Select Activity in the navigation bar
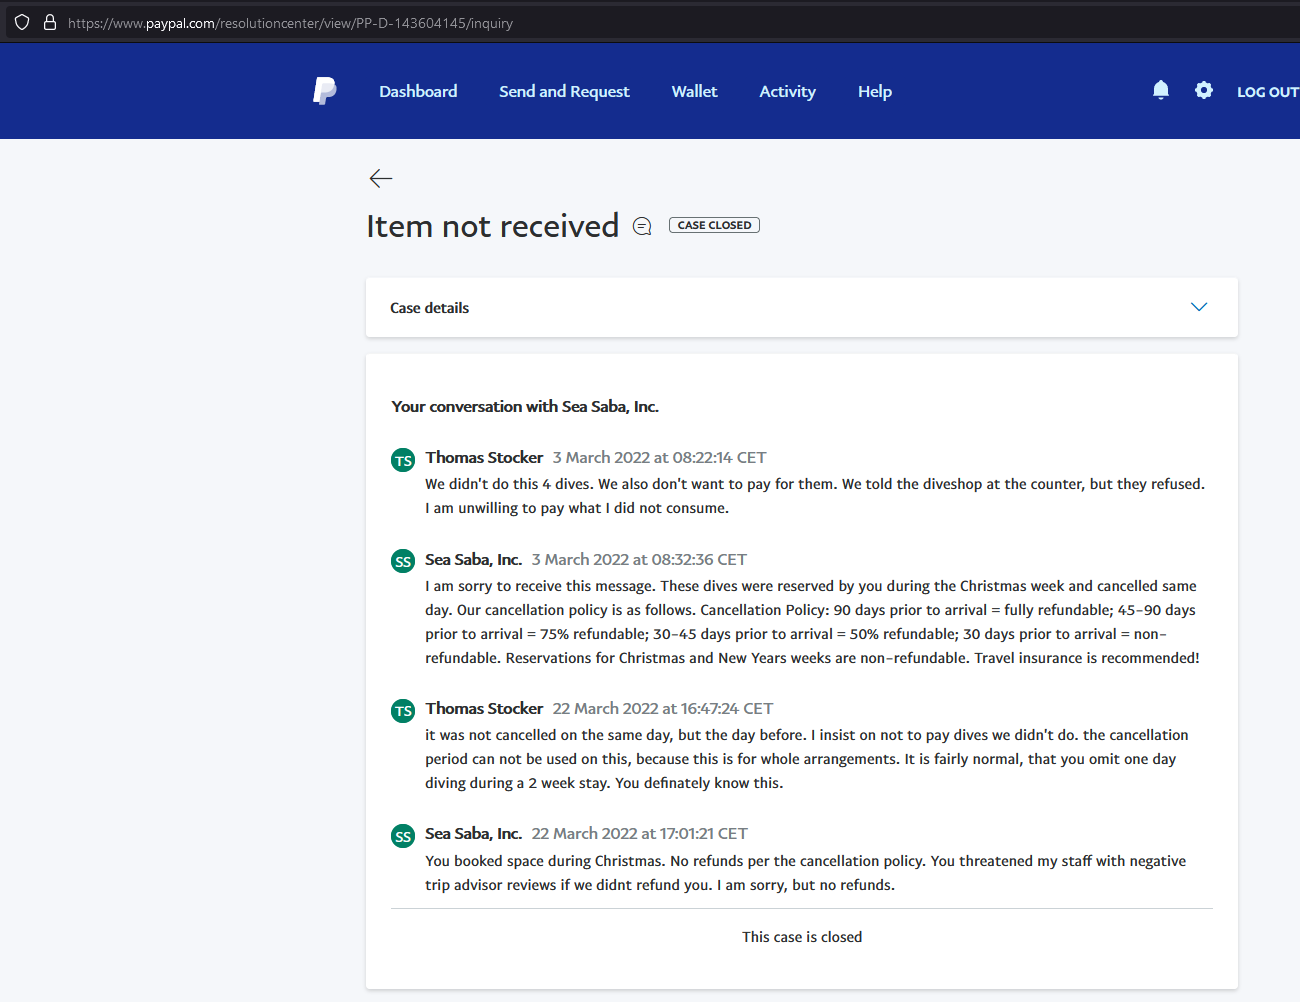1300x1002 pixels. coord(787,91)
